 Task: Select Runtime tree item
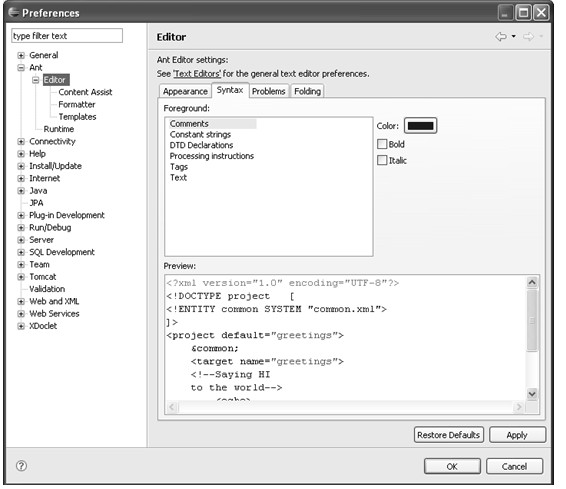(x=58, y=129)
